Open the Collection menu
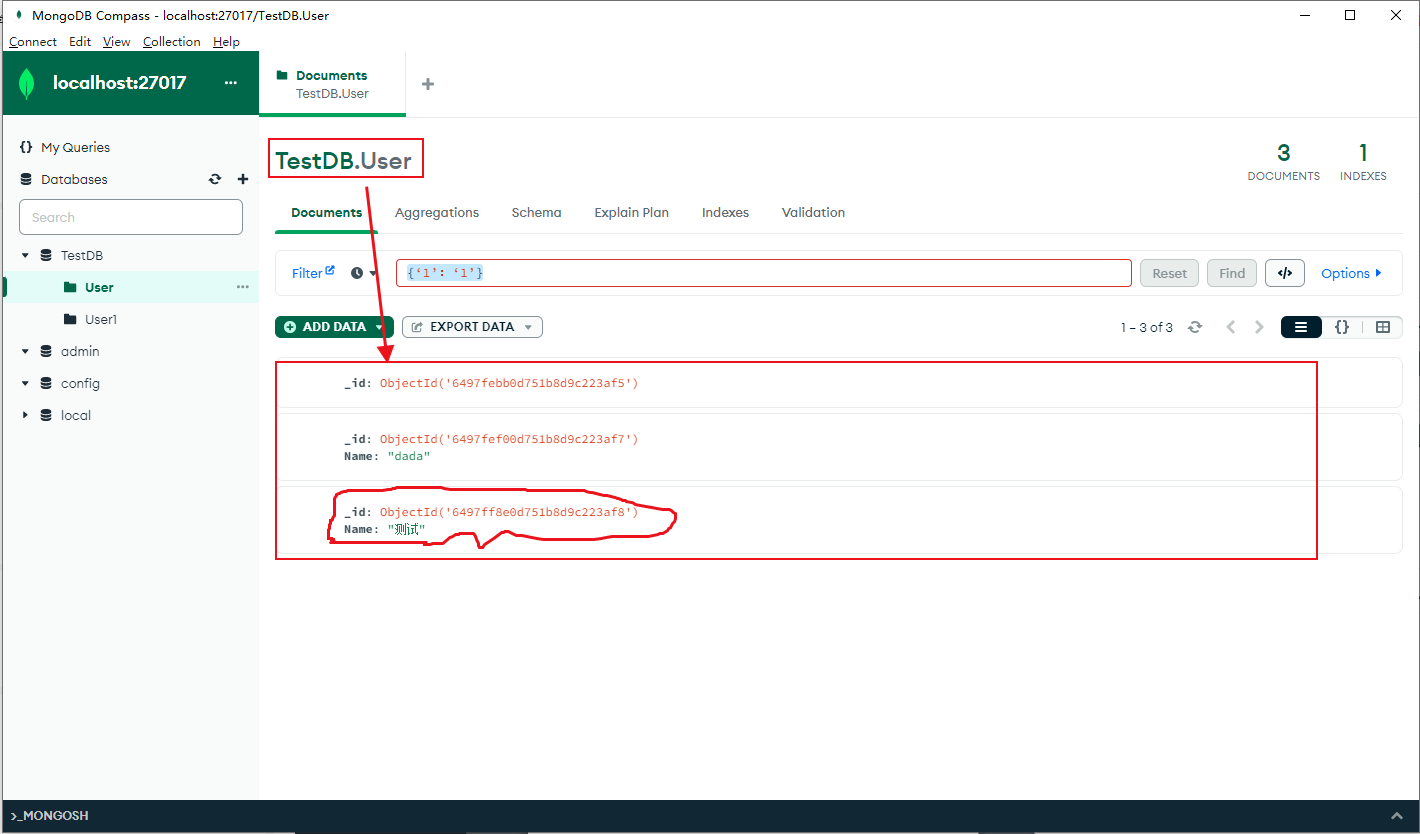The image size is (1420, 834). 172,42
